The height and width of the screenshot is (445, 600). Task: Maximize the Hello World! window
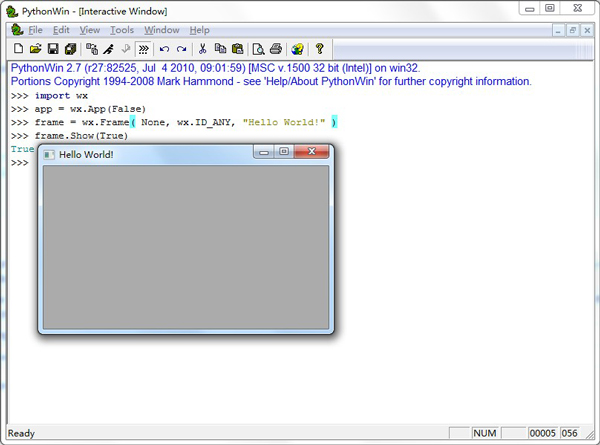point(284,151)
